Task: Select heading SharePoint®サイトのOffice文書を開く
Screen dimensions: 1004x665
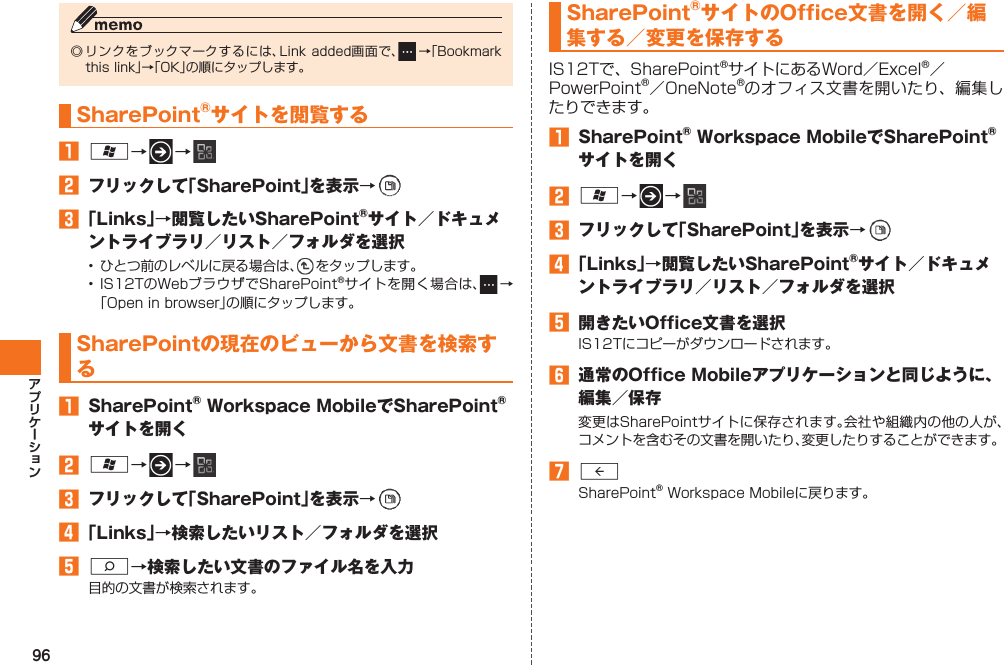Action: point(776,25)
